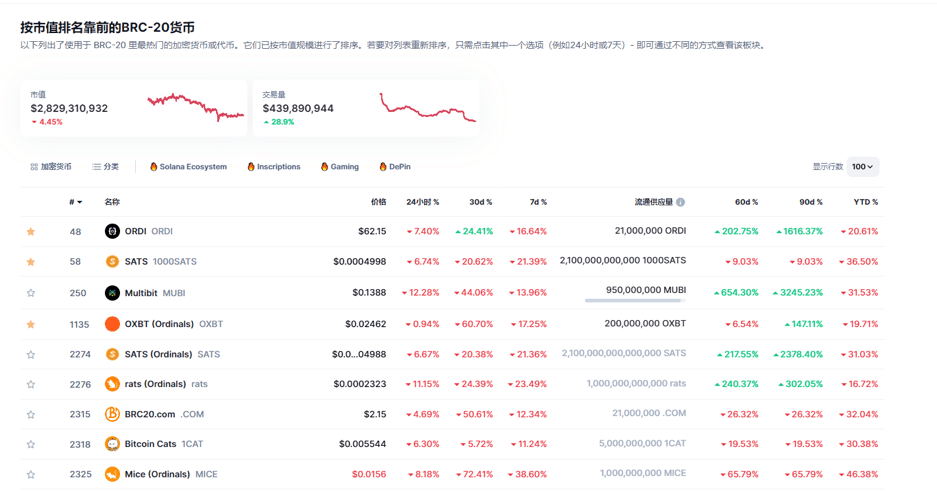Viewport: 937px width, 491px height.
Task: Click the Multibit MUBI coin icon
Action: [112, 293]
